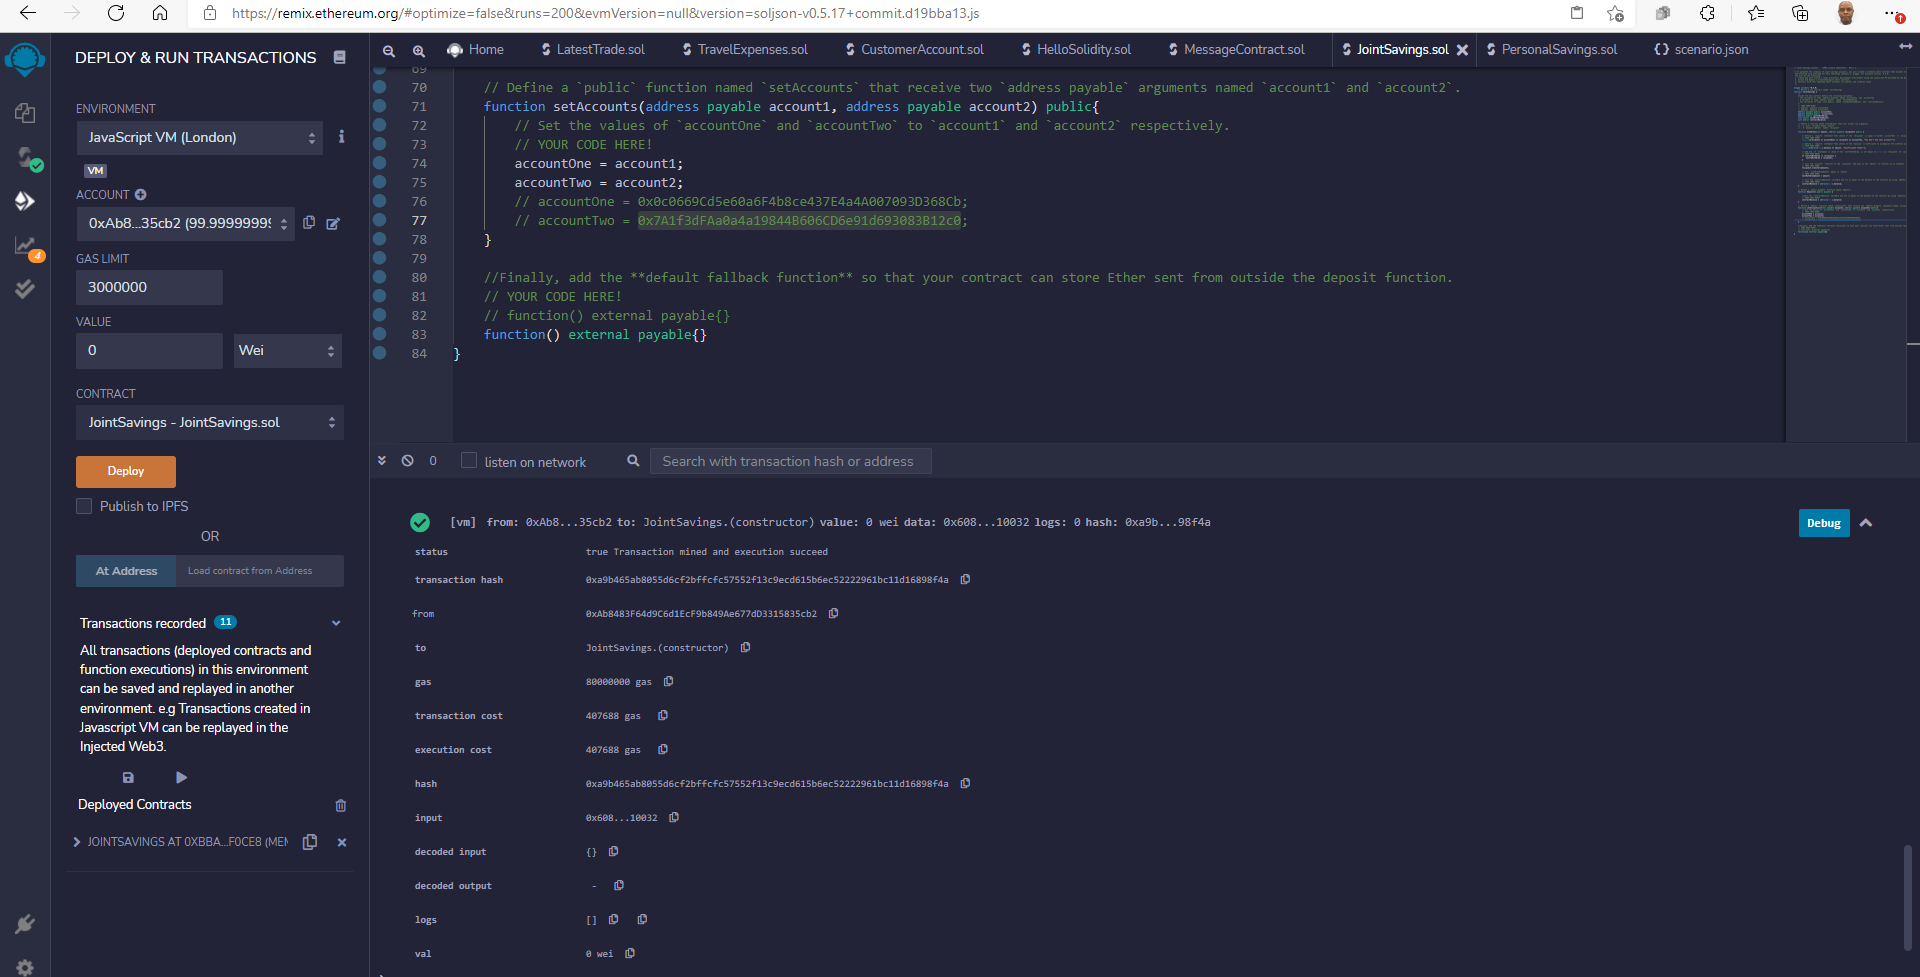The height and width of the screenshot is (977, 1920).
Task: Click the edit/sign message icon beside account
Action: [333, 223]
